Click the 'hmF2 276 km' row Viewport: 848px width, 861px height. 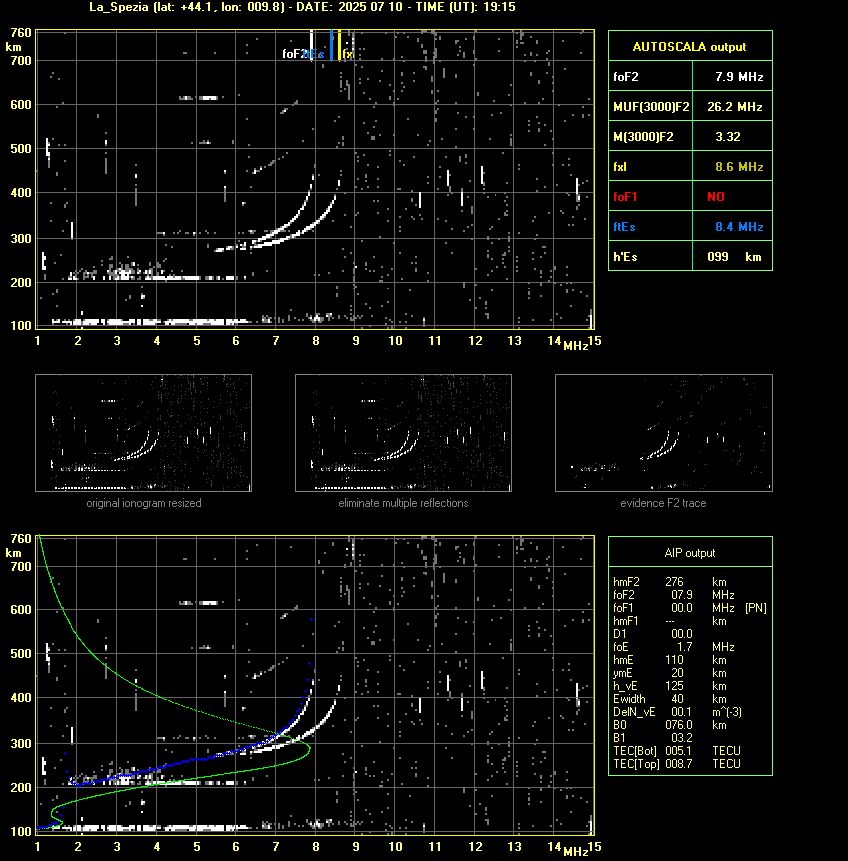coord(670,582)
